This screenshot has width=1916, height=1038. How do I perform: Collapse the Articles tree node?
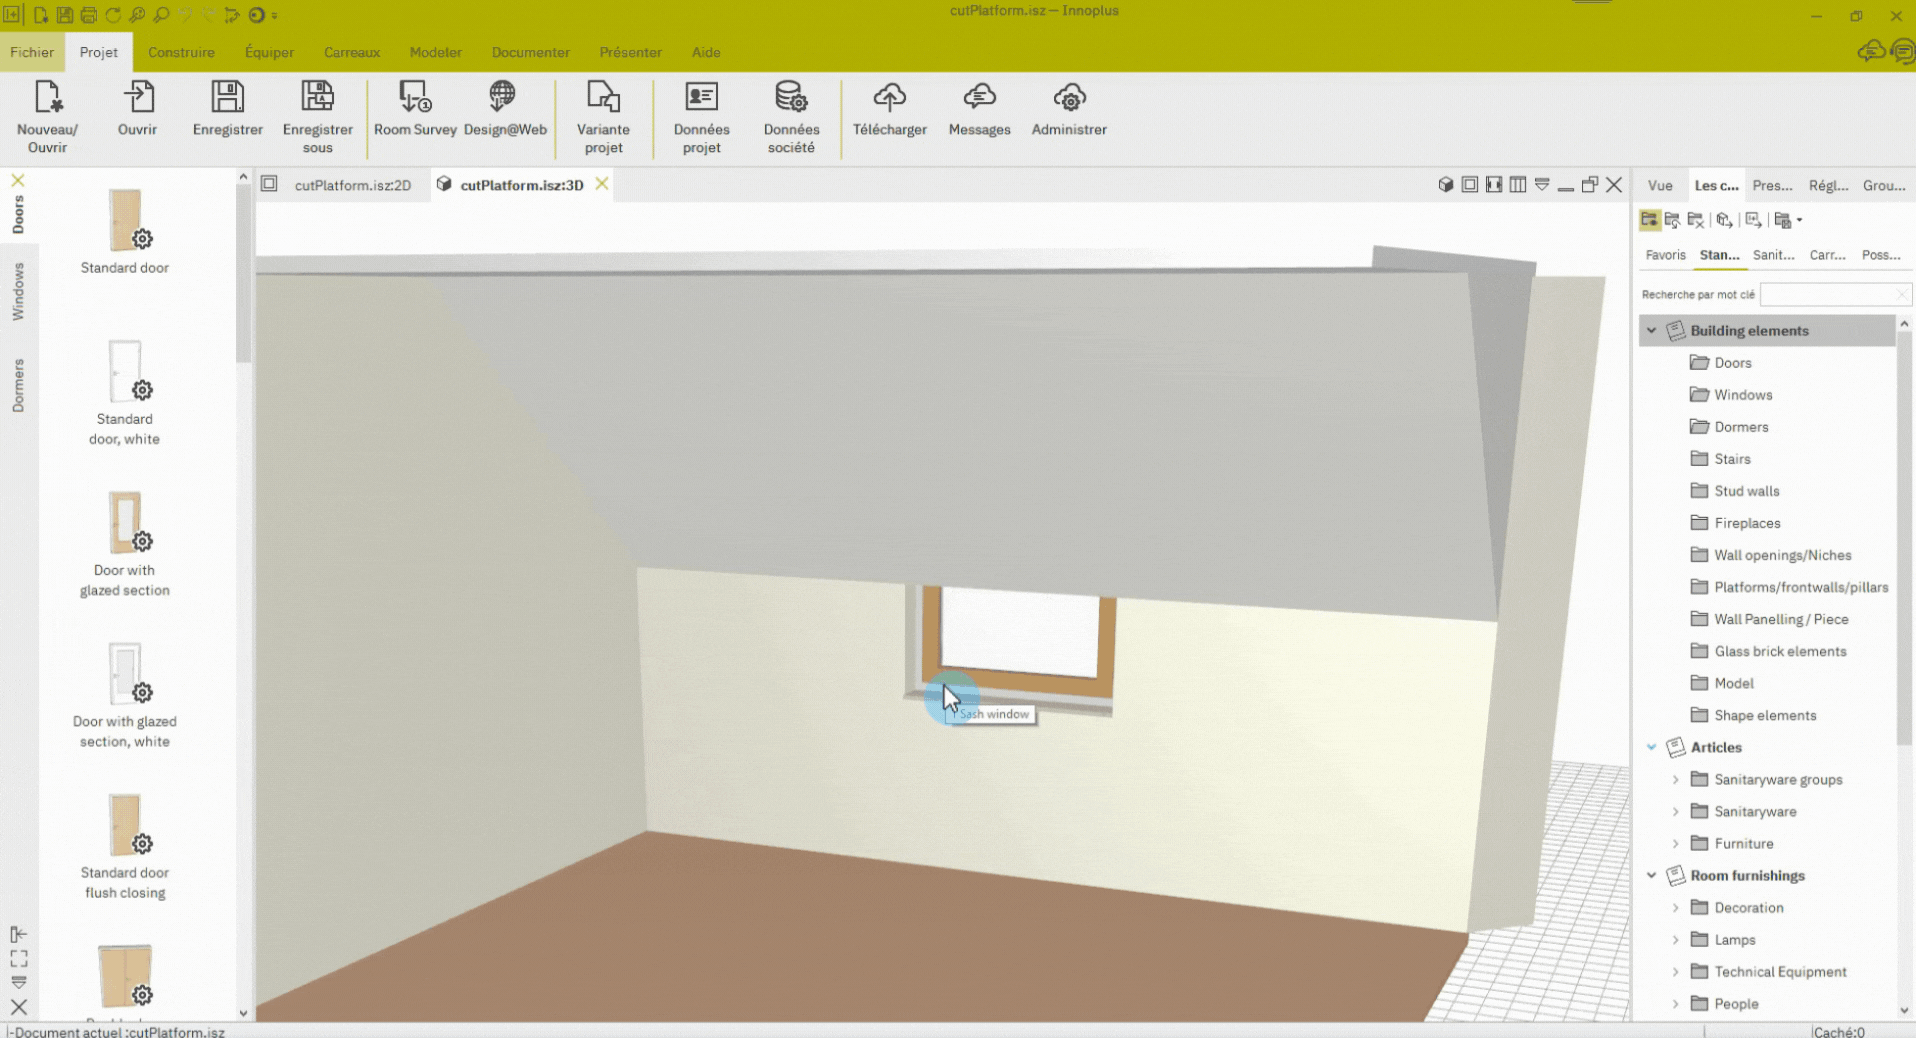click(1652, 747)
